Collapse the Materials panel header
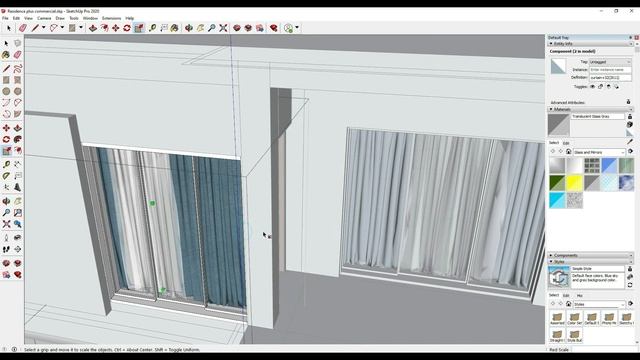Screen dimensions: 640x360 coord(590,109)
